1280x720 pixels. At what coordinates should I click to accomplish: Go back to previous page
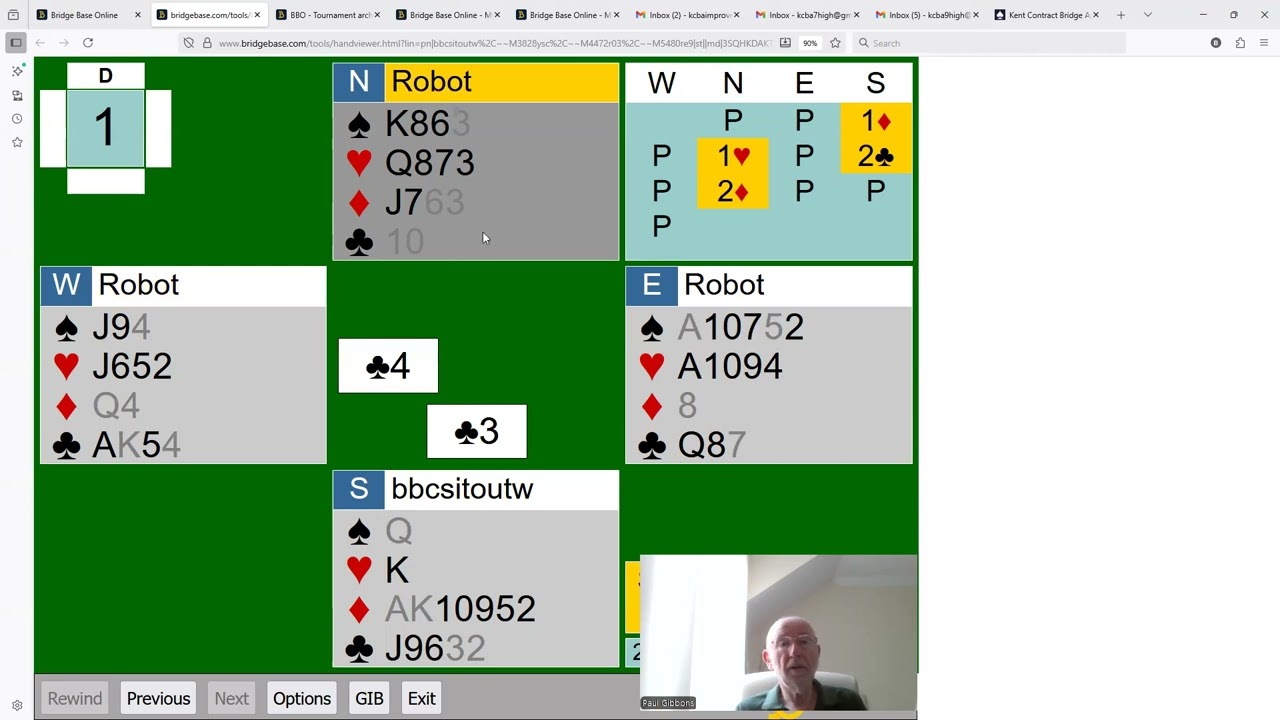(40, 43)
